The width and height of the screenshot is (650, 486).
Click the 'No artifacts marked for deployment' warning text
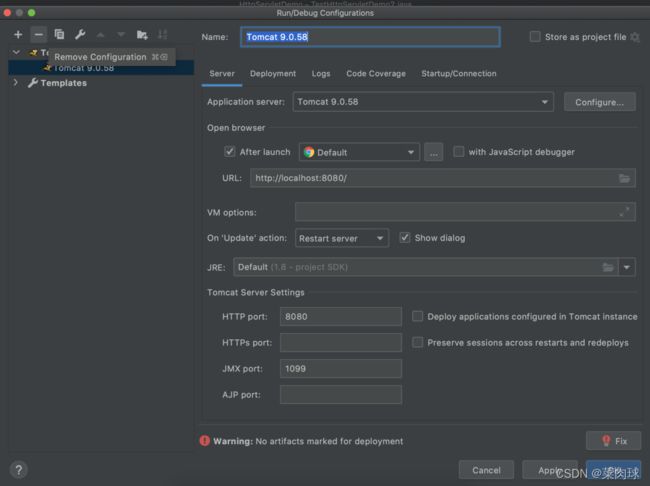(x=329, y=441)
